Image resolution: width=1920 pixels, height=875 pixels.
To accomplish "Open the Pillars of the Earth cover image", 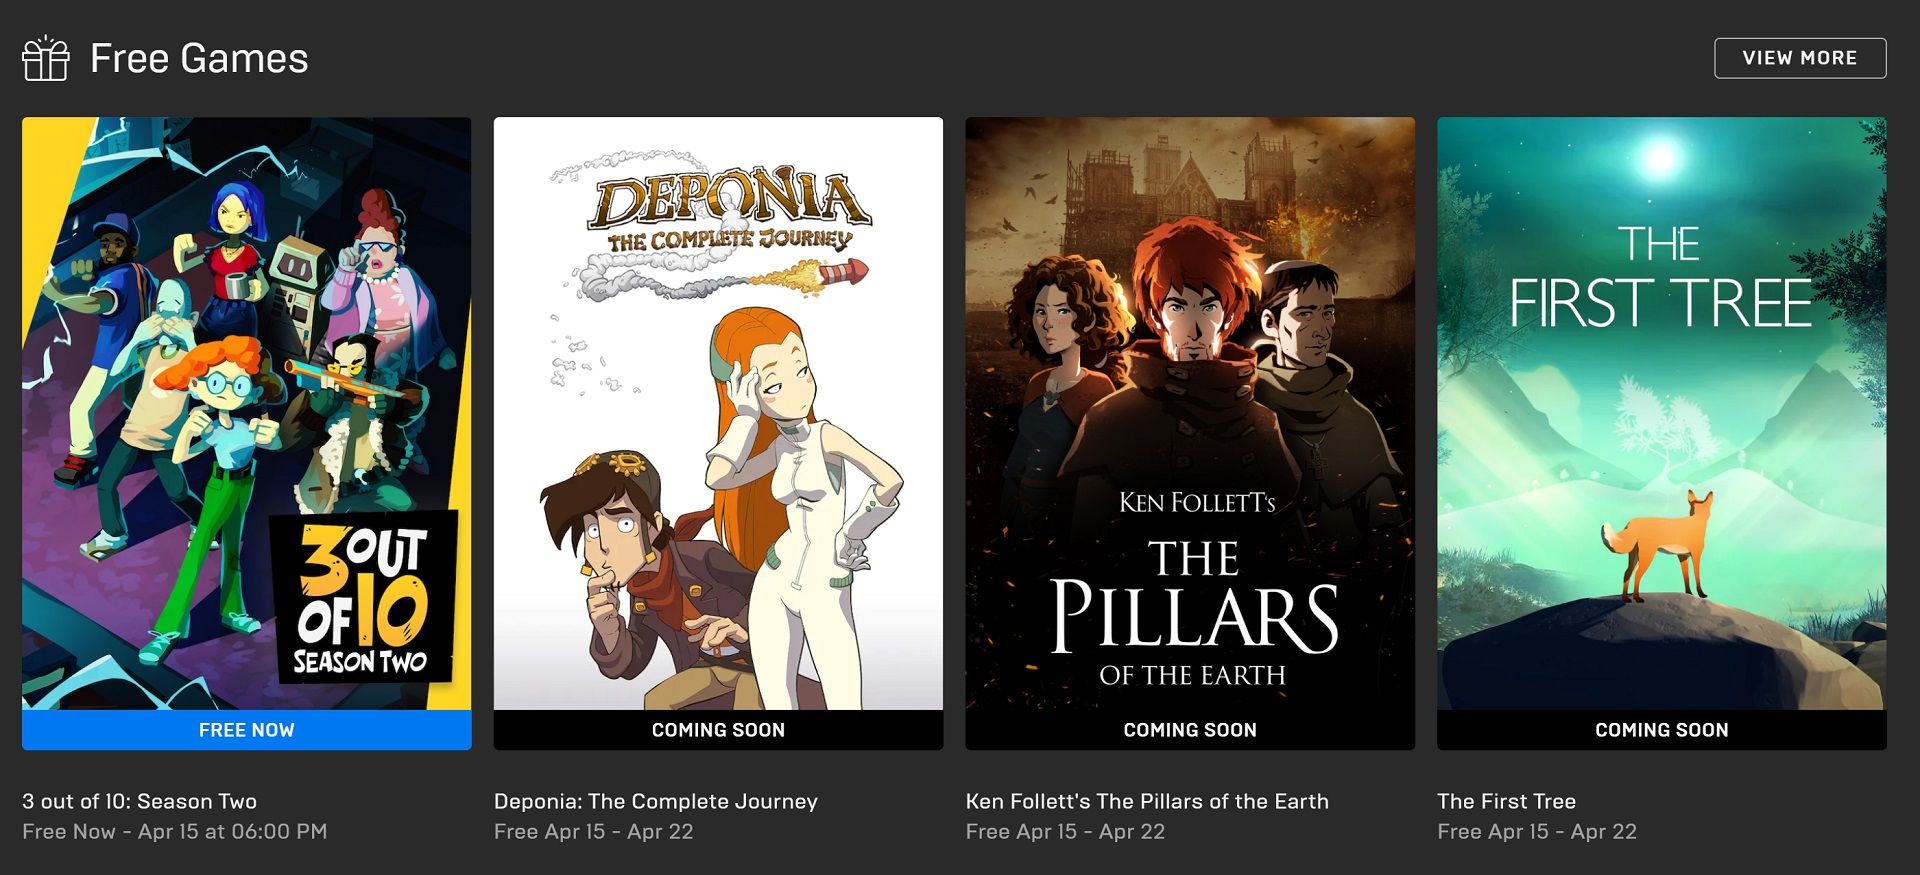I will coord(1190,413).
